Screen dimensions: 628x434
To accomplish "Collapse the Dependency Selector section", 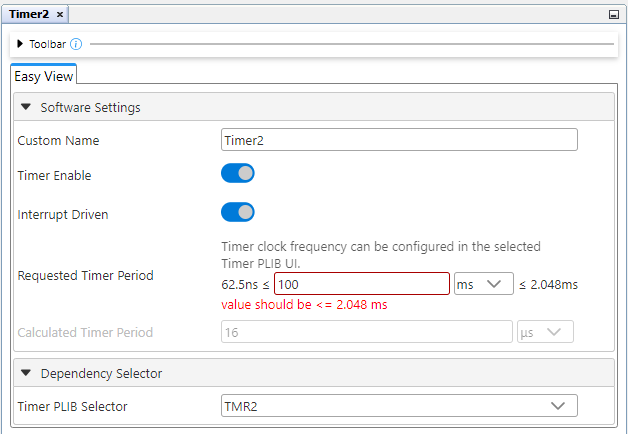I will [x=26, y=373].
